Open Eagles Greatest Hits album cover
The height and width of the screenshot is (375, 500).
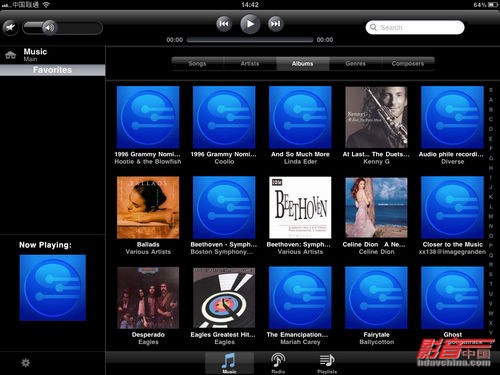[224, 298]
